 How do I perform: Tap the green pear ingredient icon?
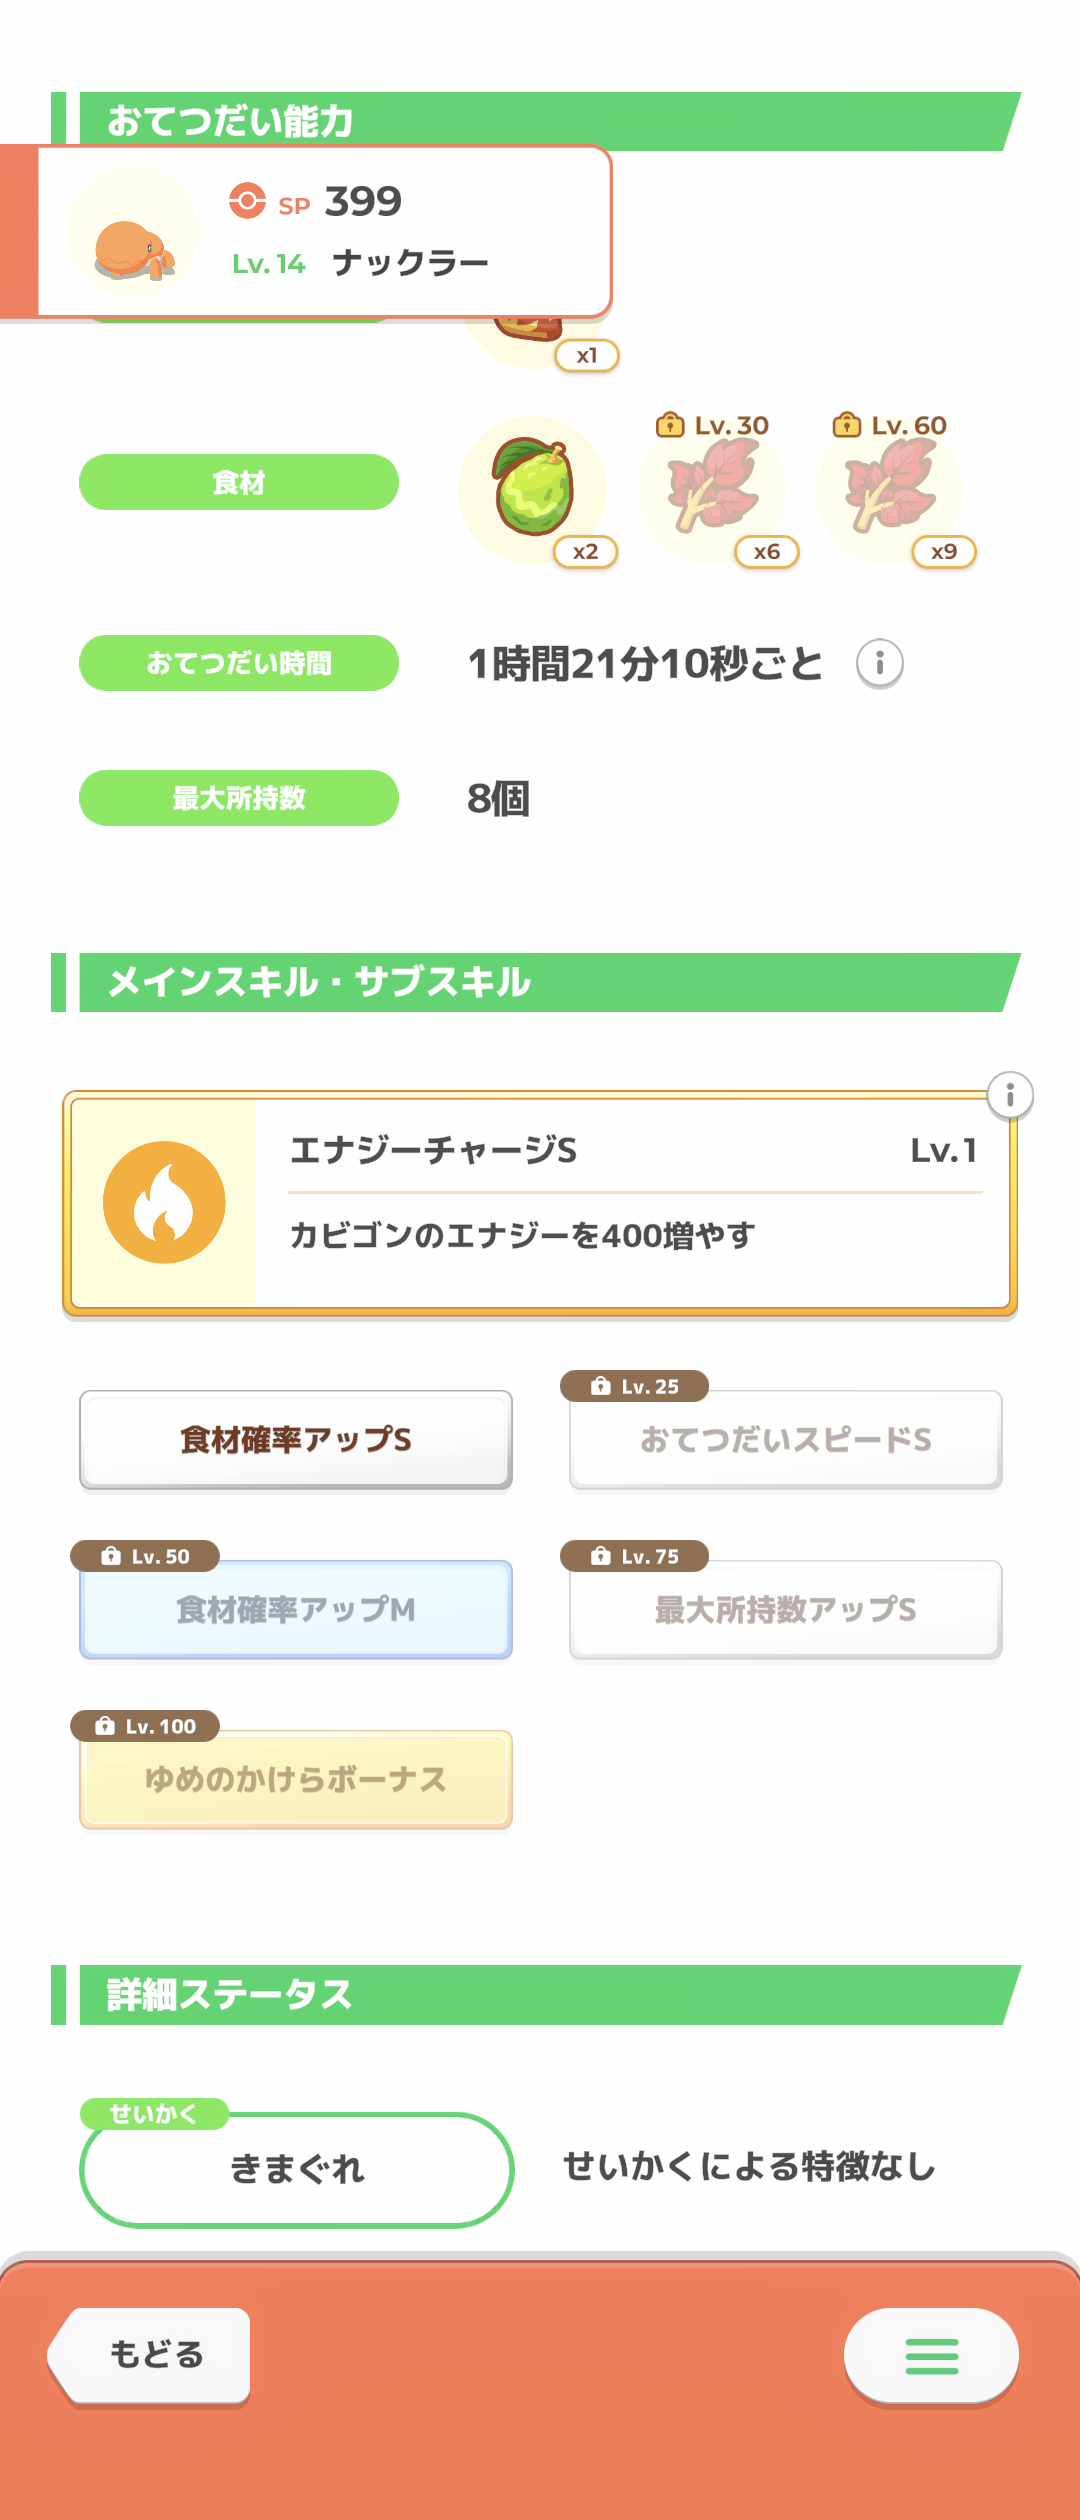[533, 489]
